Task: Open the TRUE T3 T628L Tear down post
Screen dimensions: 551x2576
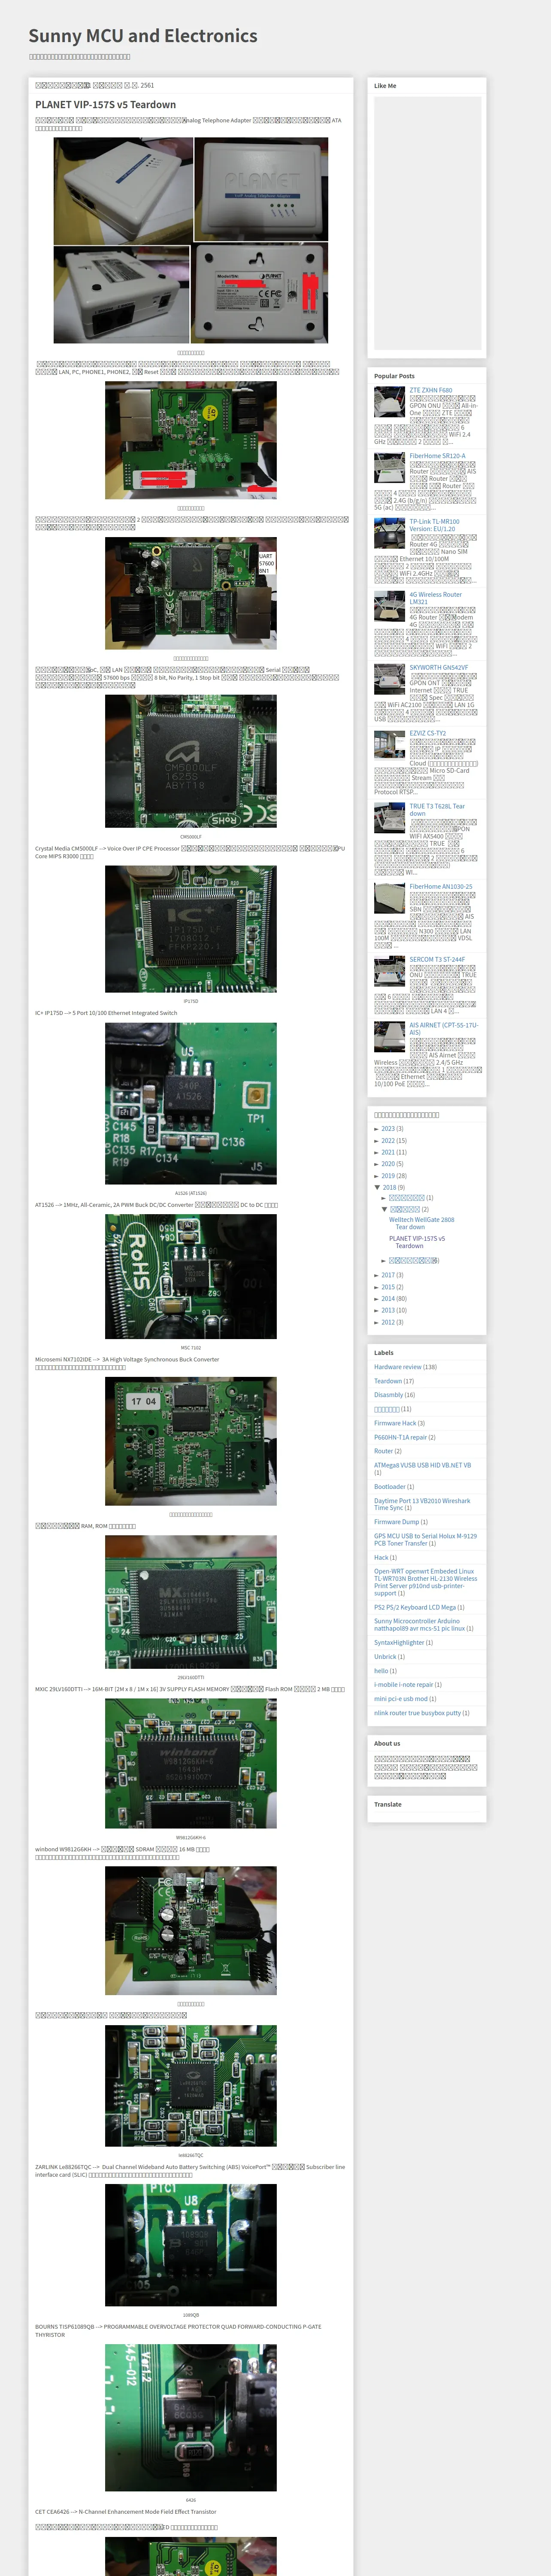Action: tap(437, 810)
